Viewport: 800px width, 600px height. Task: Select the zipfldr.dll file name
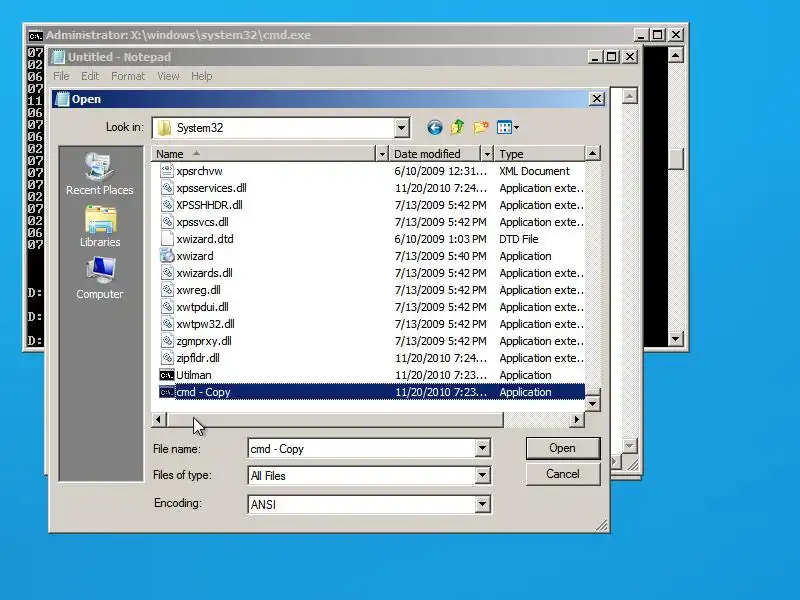tap(198, 358)
